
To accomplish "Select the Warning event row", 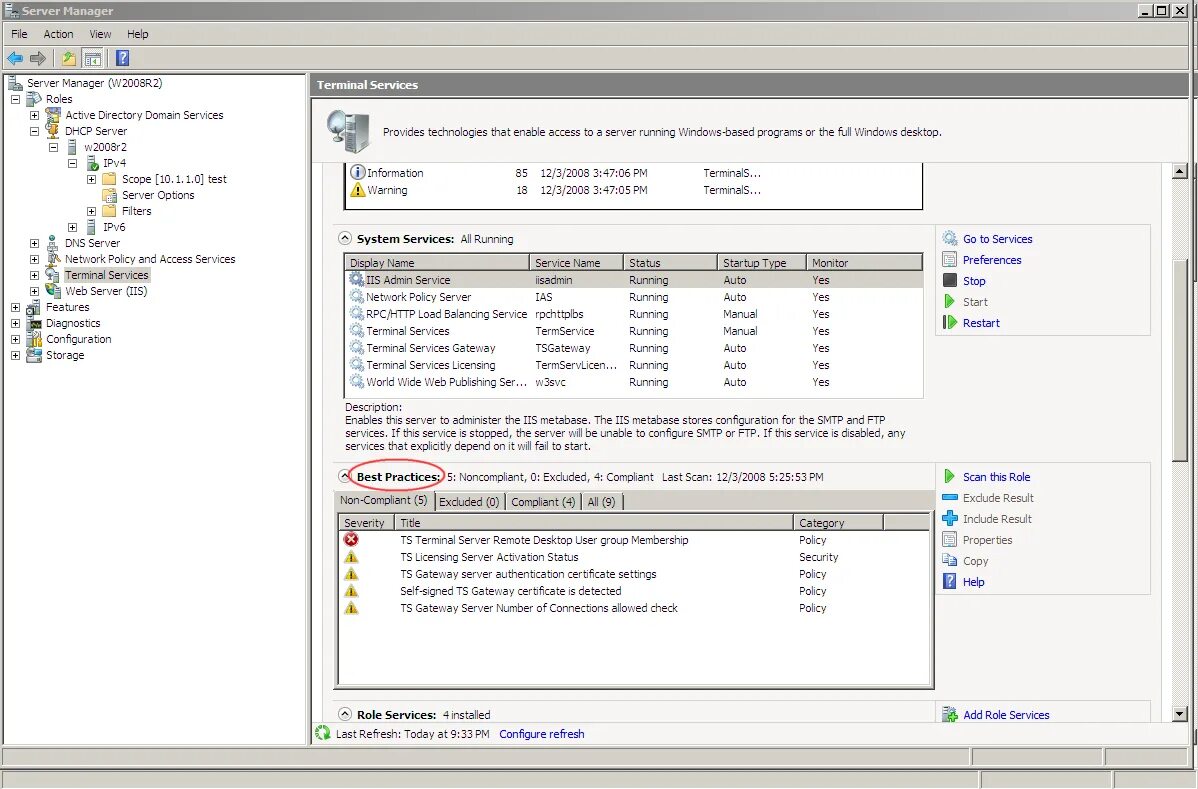I will (633, 190).
